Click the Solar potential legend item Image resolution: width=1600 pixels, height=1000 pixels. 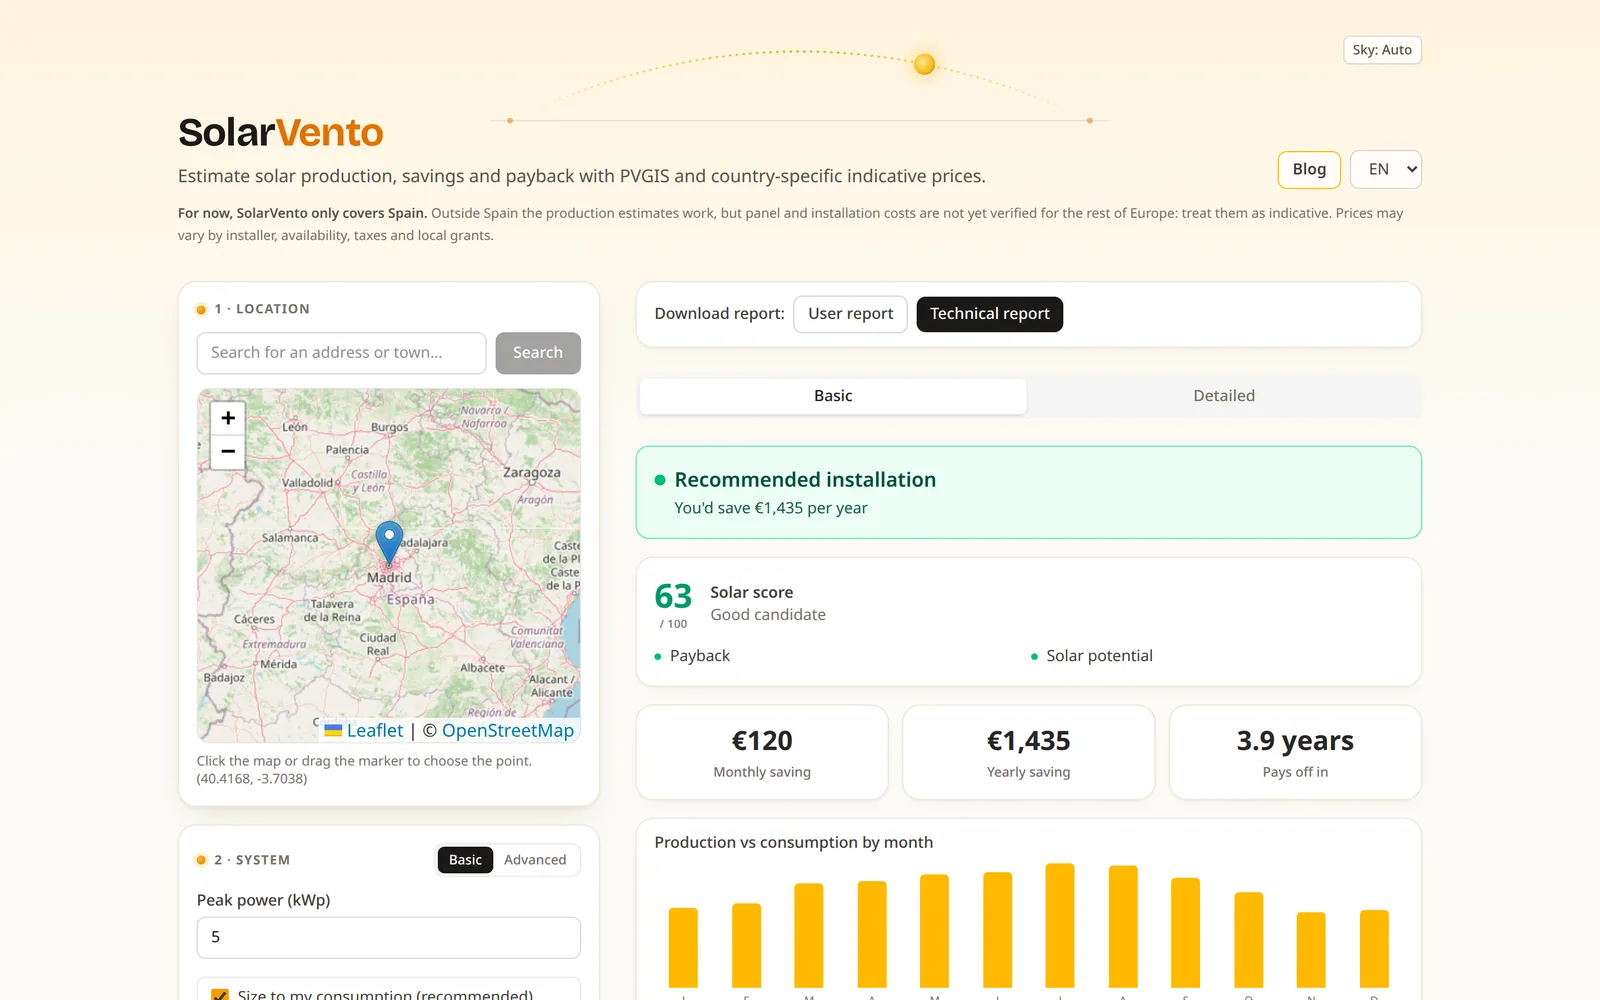tap(1092, 656)
